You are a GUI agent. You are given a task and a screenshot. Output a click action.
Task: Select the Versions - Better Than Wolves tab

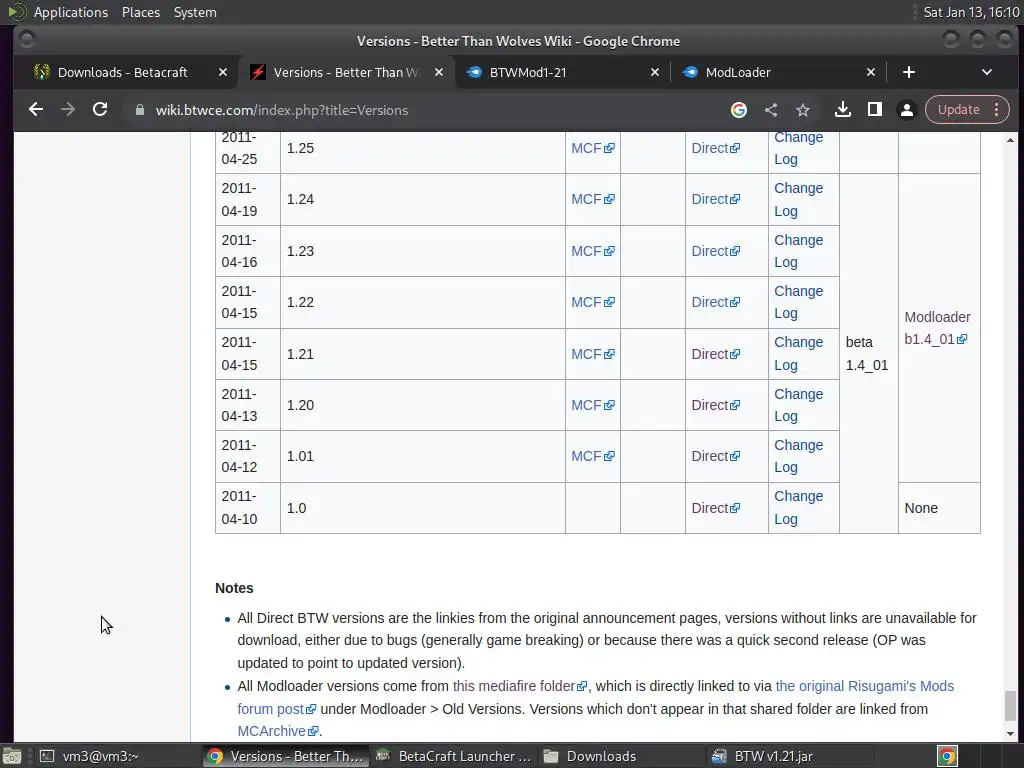pos(344,72)
